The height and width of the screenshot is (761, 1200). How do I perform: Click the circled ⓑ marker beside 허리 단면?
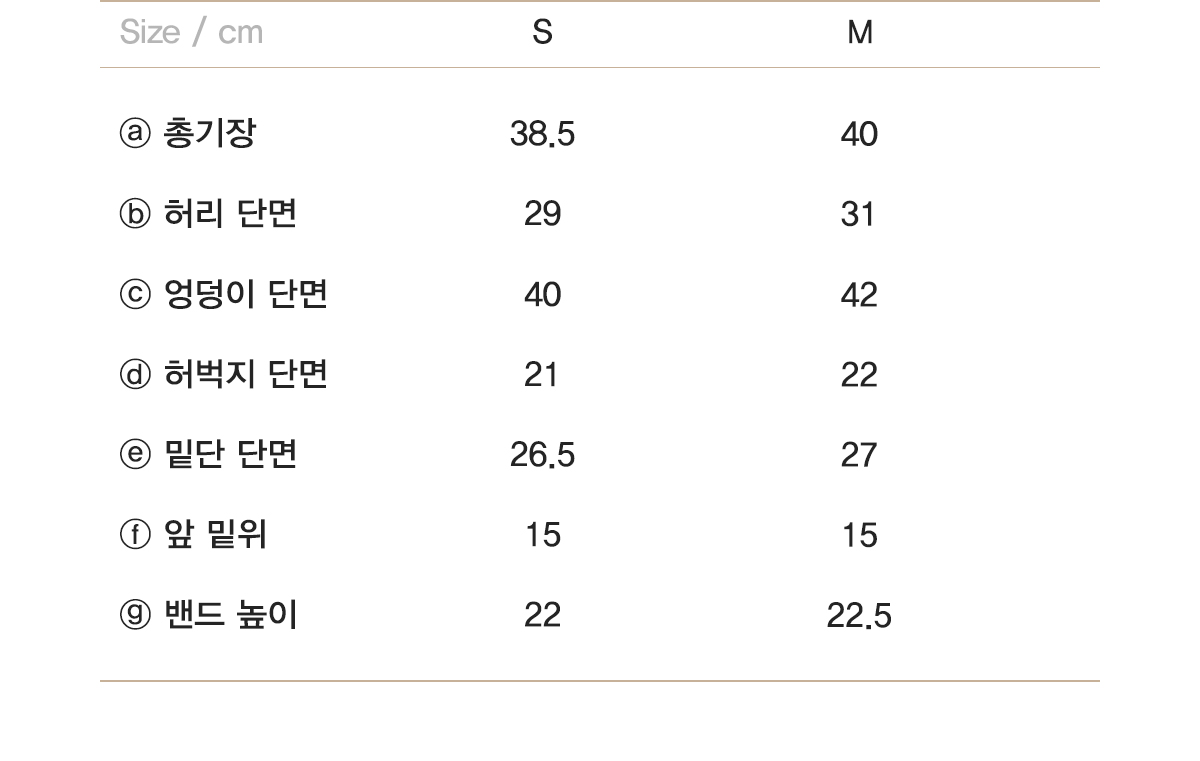pyautogui.click(x=135, y=214)
